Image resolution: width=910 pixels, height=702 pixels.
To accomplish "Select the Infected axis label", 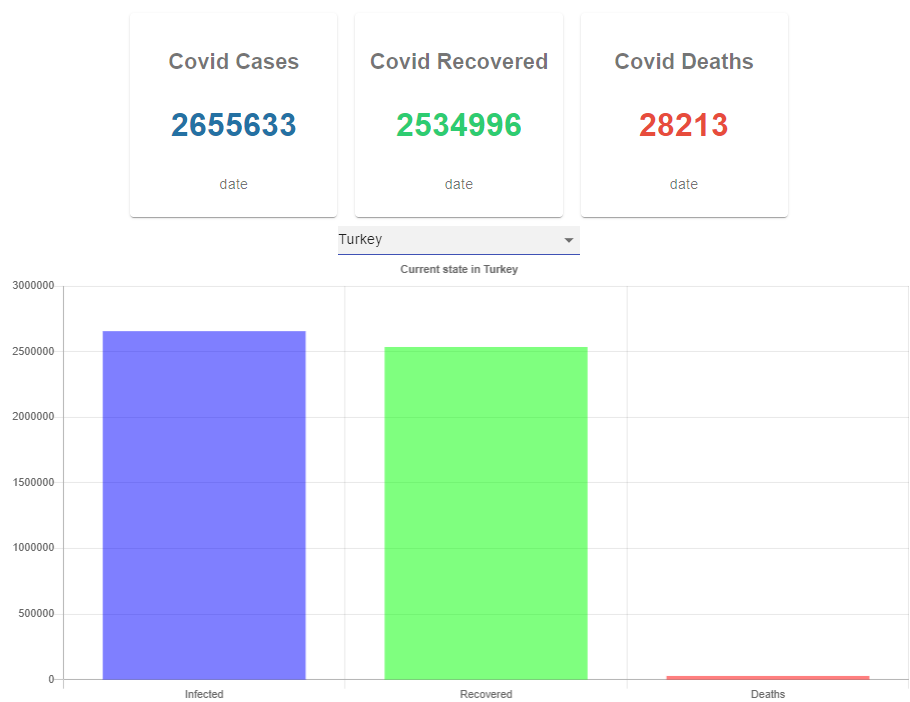I will [x=203, y=693].
